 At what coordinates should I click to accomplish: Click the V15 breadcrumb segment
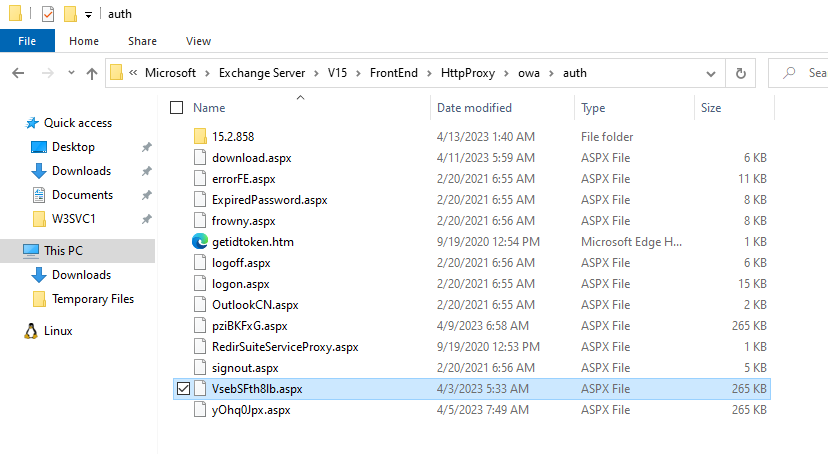(337, 73)
